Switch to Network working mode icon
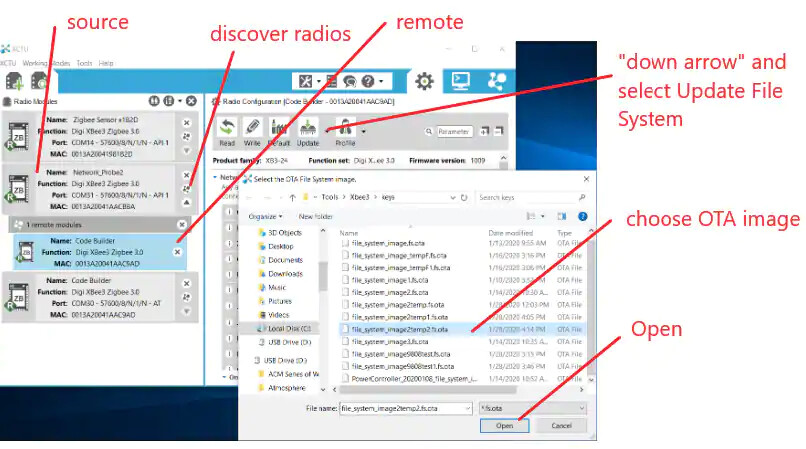806x449 pixels. [x=497, y=81]
